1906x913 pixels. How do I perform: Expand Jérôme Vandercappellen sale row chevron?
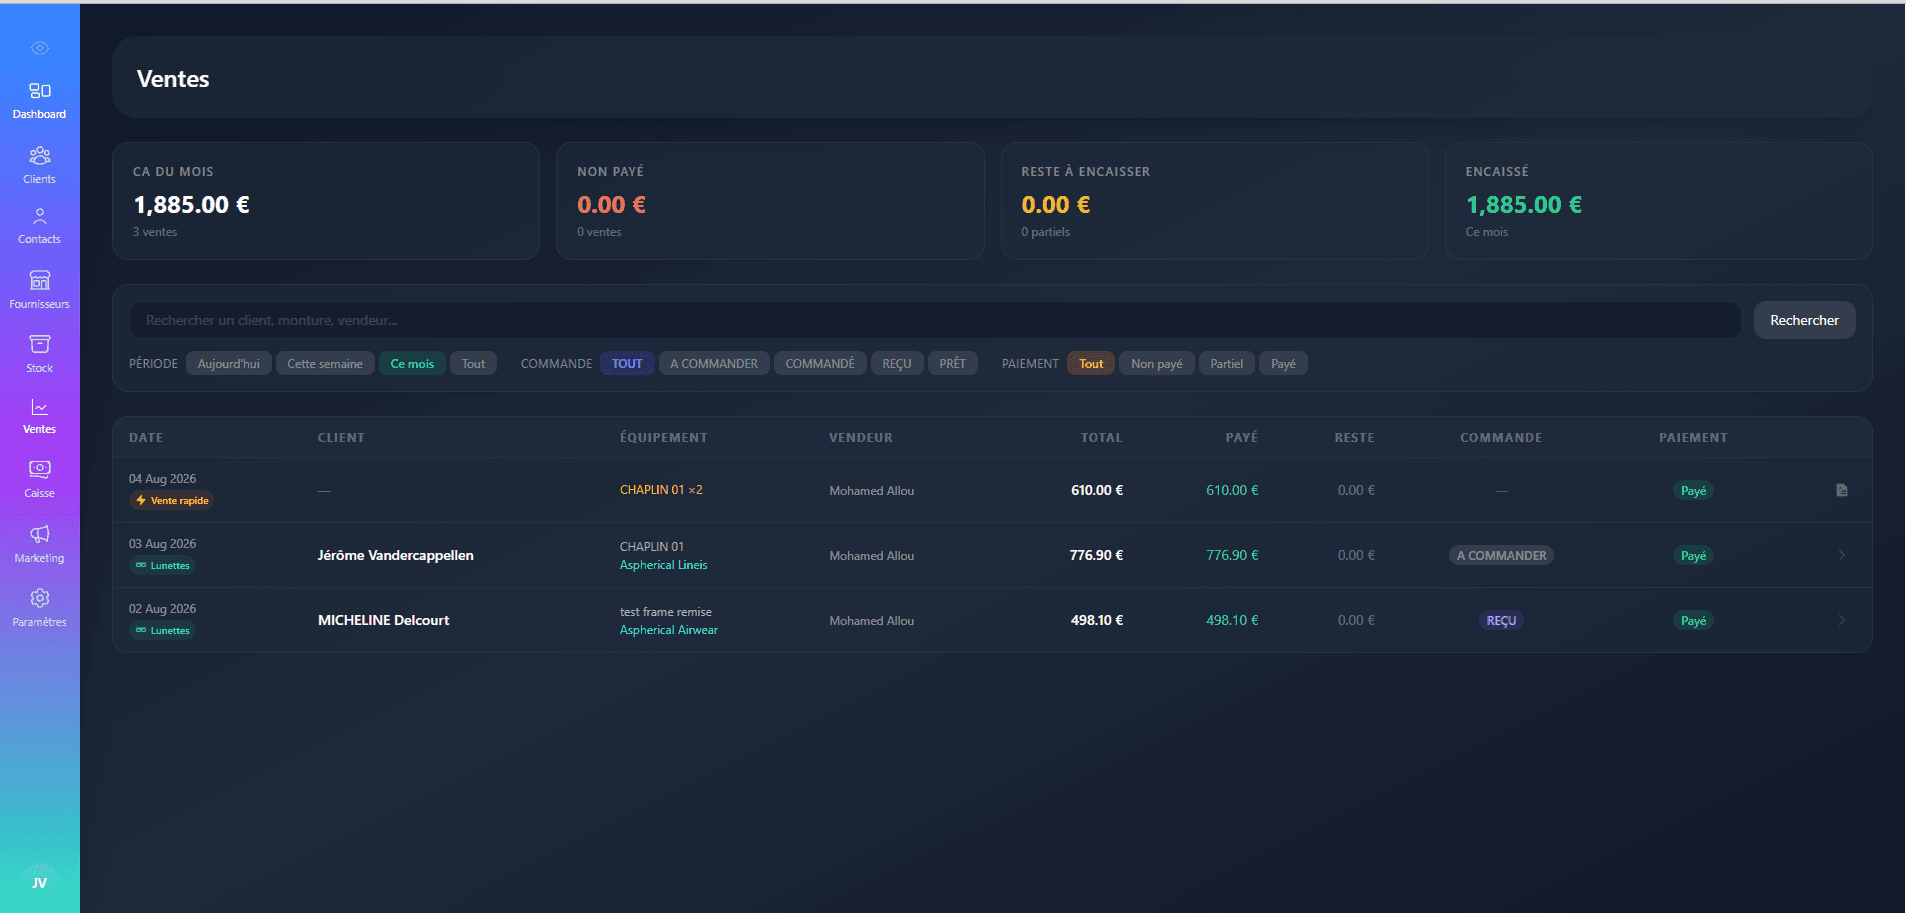pyautogui.click(x=1841, y=555)
